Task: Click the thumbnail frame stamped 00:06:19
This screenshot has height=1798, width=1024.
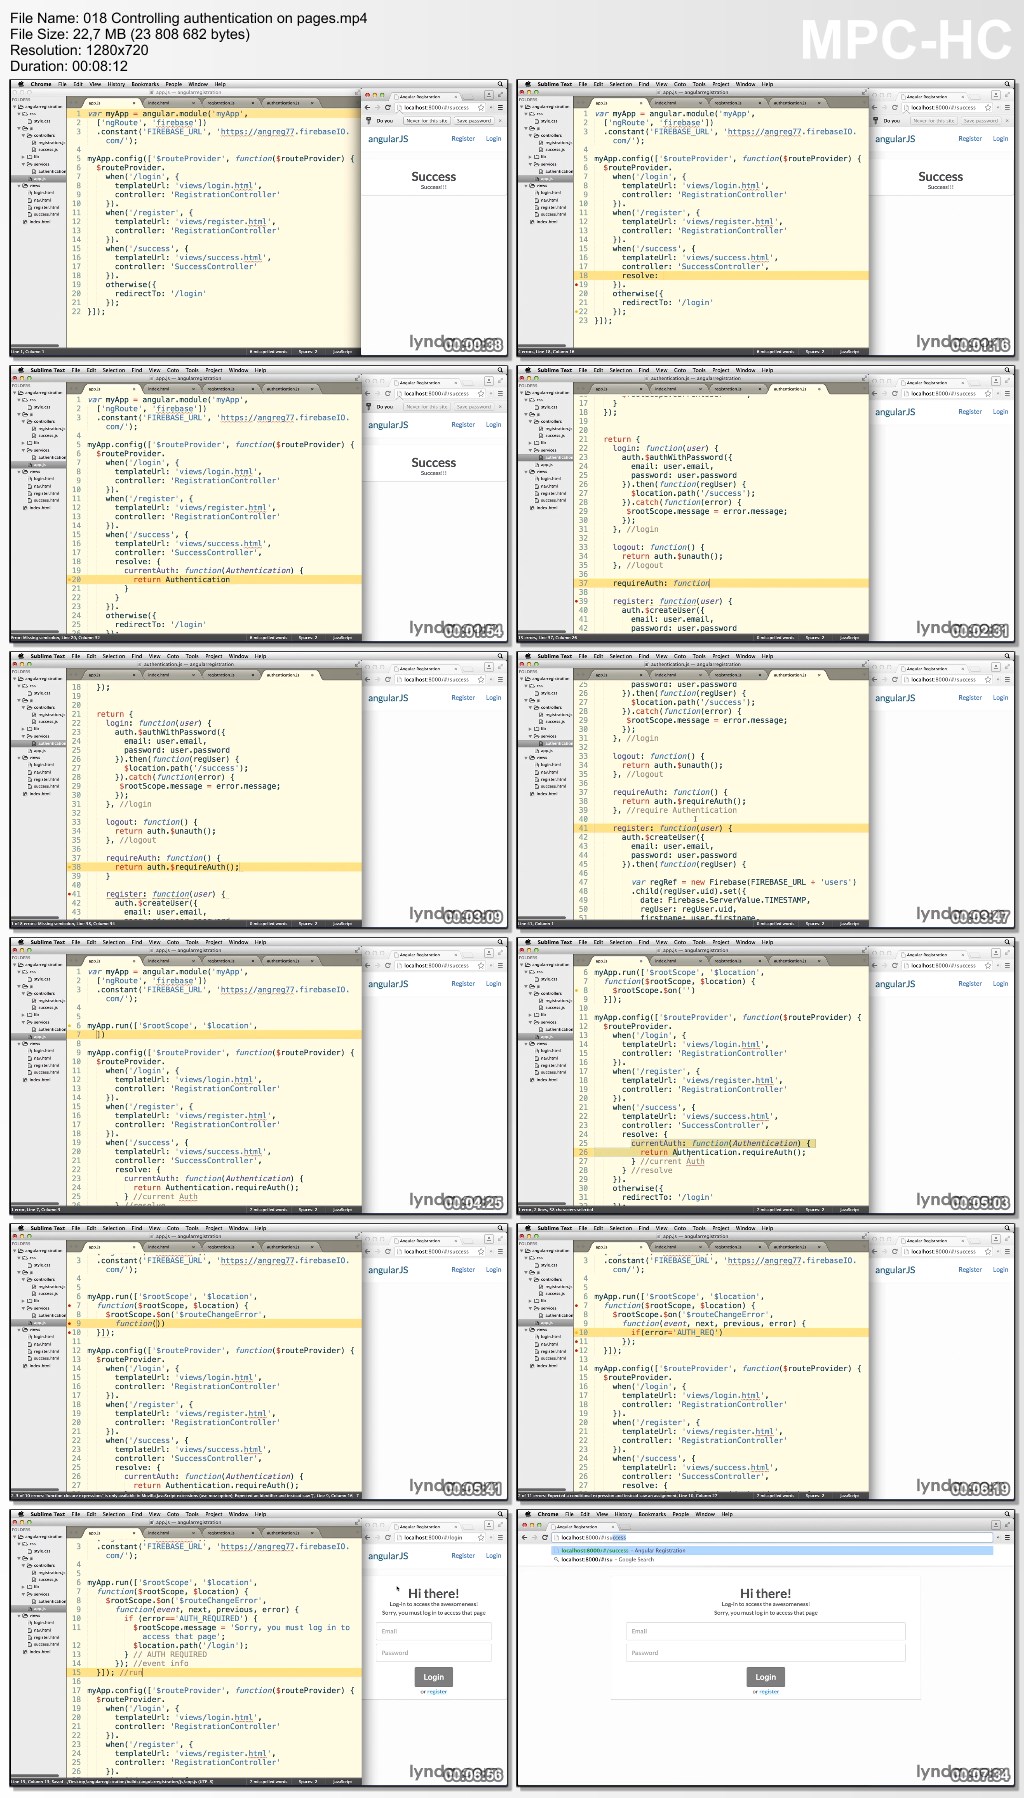Action: tap(766, 1362)
